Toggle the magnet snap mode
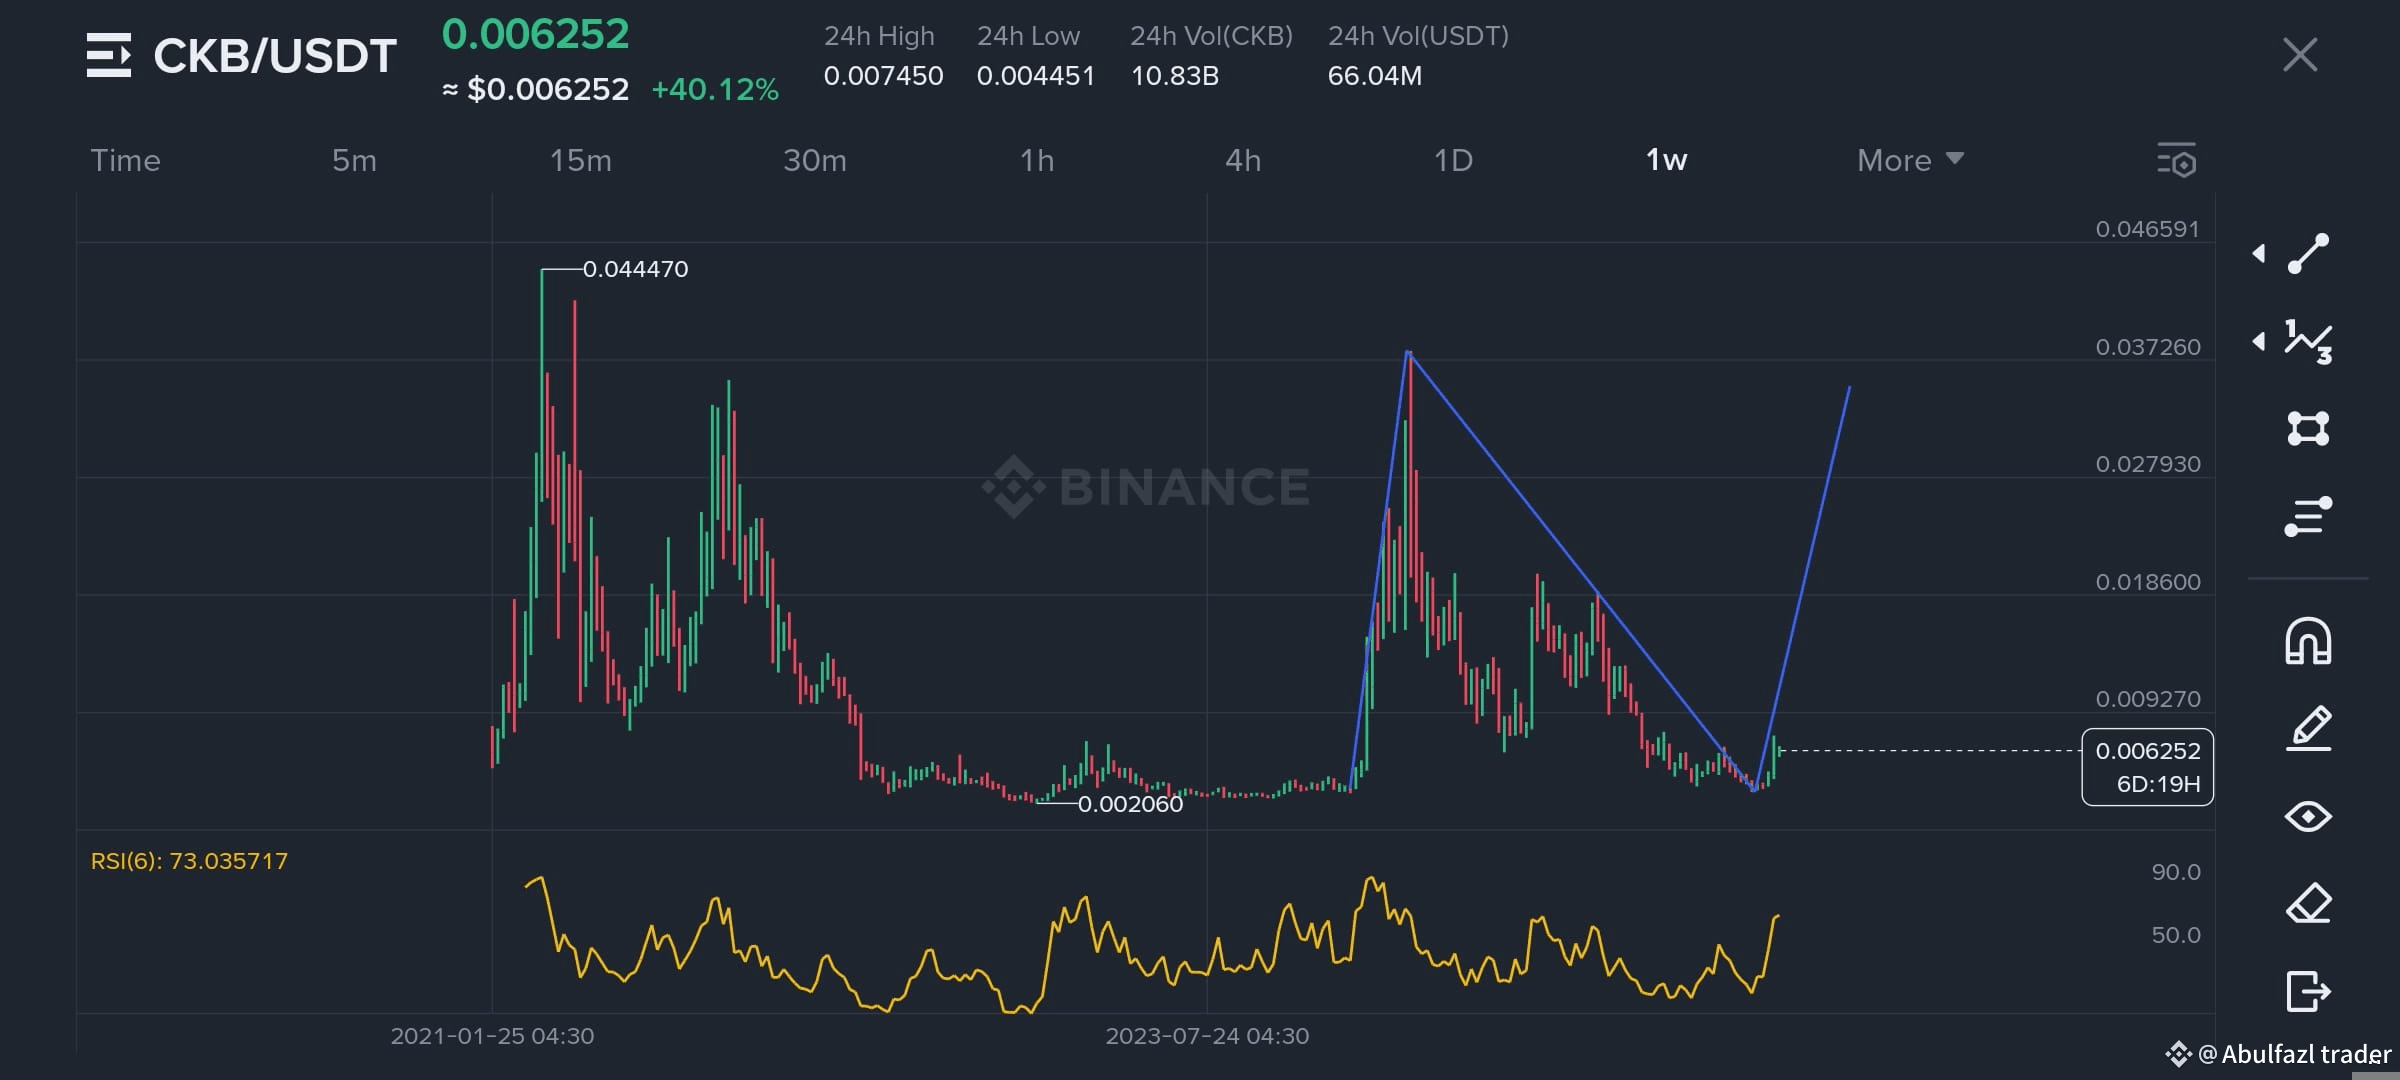Image resolution: width=2400 pixels, height=1080 pixels. click(2308, 641)
